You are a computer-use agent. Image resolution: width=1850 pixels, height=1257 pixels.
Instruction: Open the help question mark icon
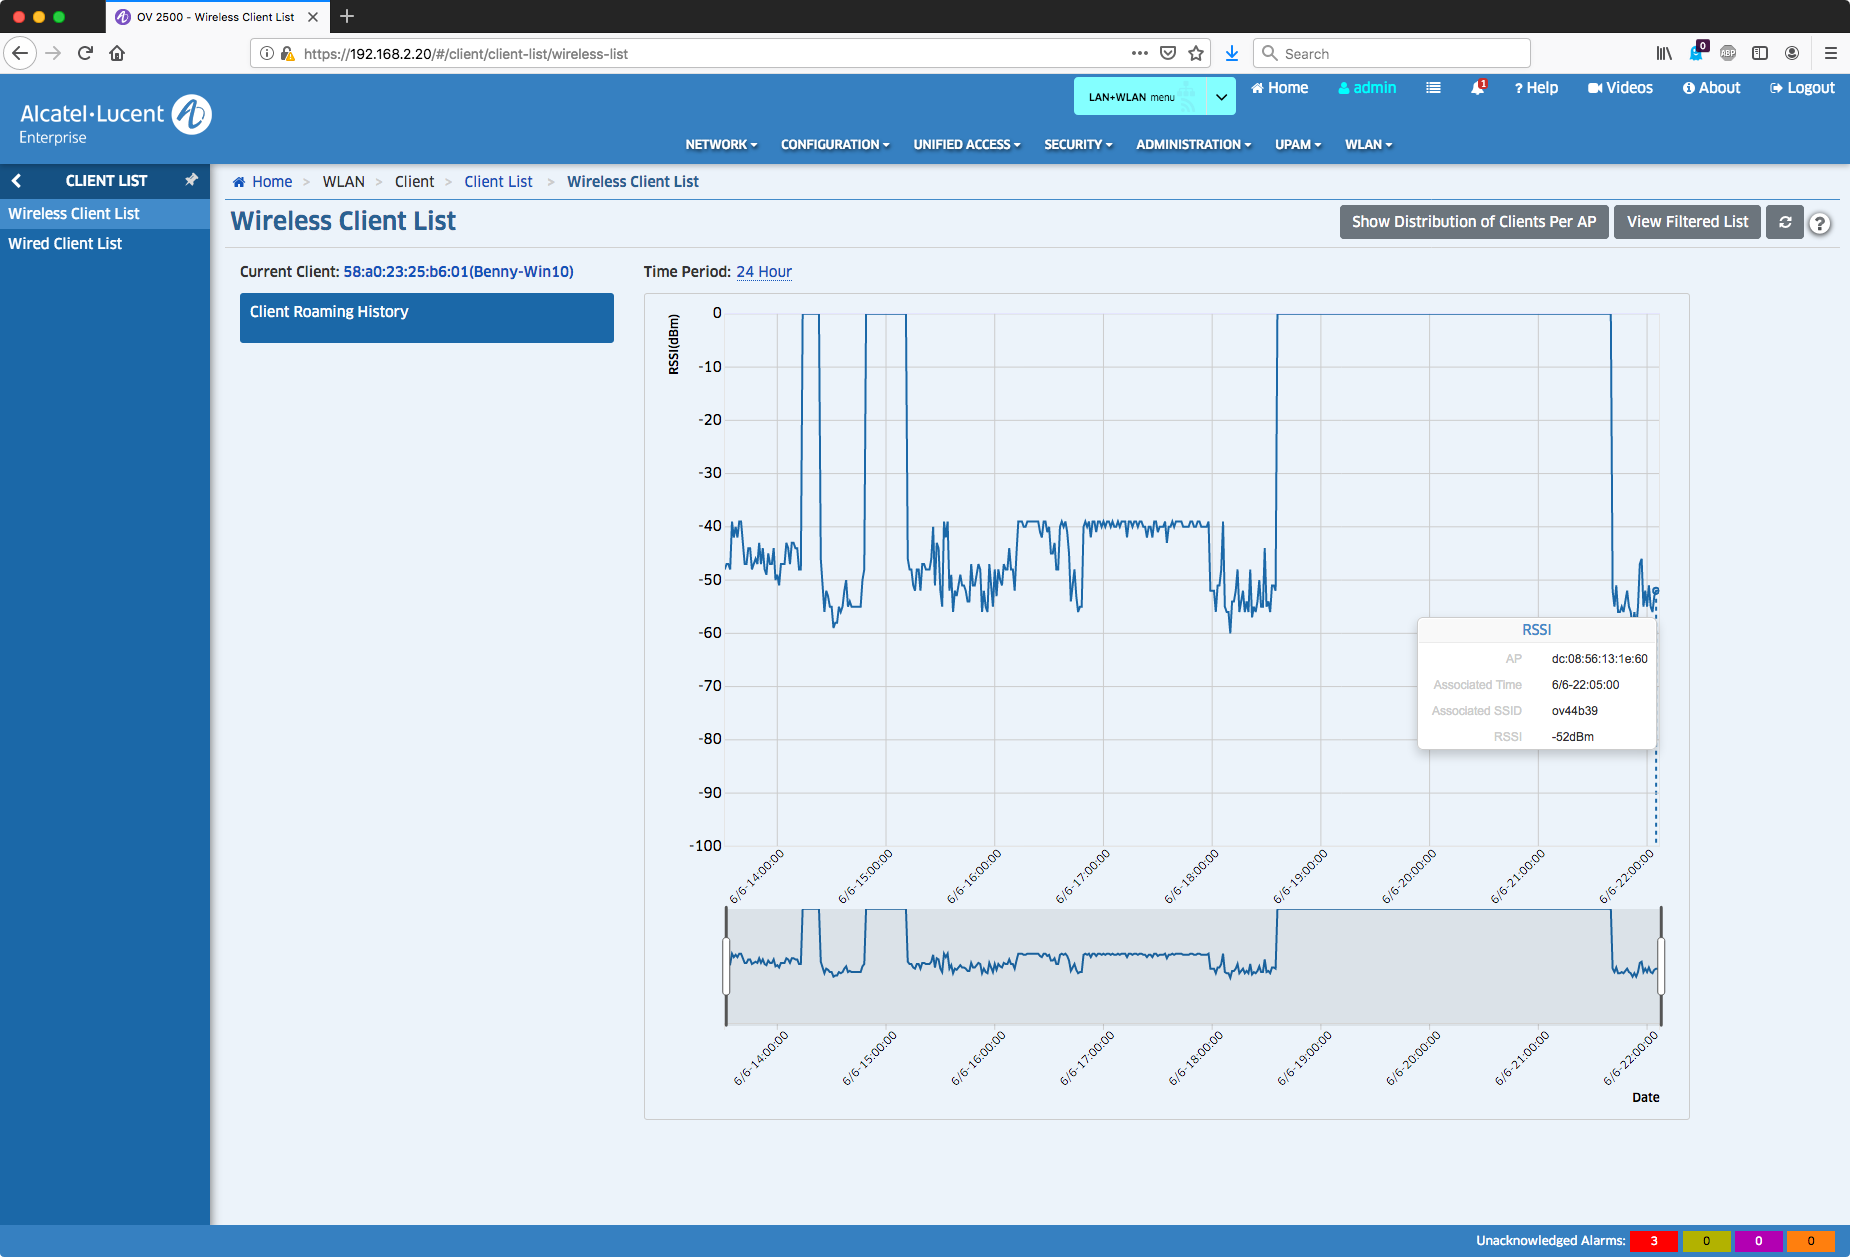point(1820,224)
